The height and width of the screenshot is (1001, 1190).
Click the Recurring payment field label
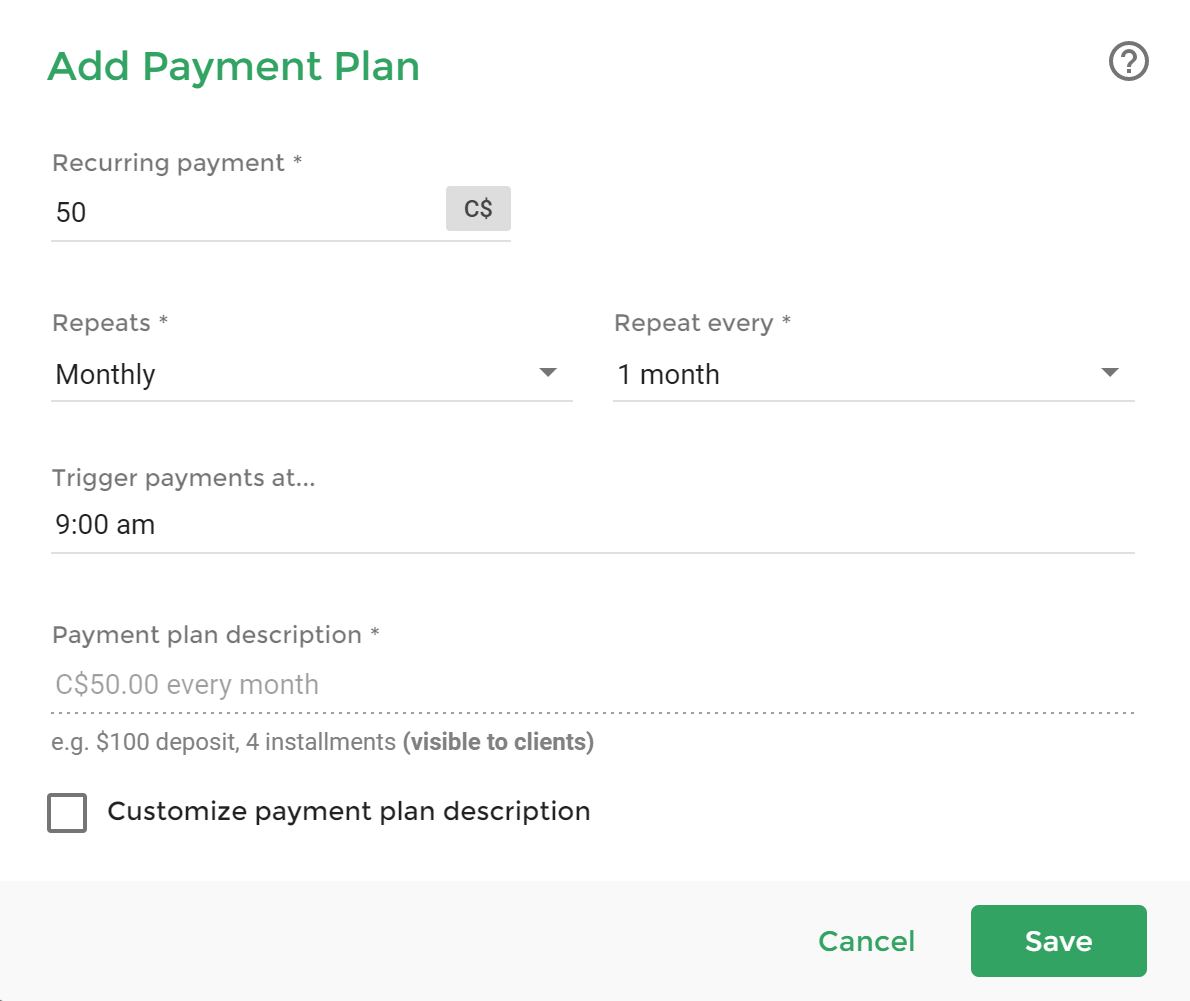coord(176,163)
